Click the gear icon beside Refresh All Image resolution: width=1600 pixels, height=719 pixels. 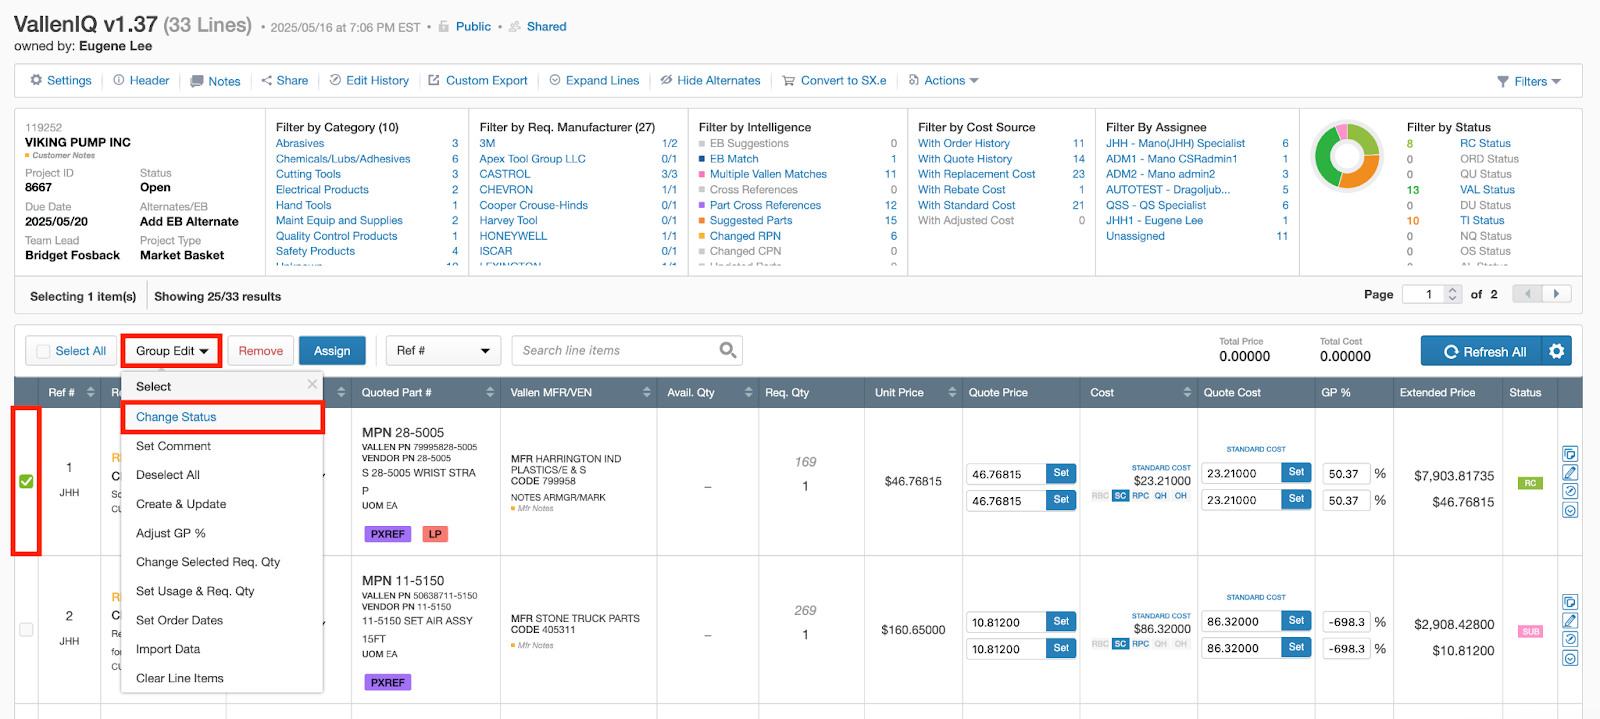(x=1556, y=351)
